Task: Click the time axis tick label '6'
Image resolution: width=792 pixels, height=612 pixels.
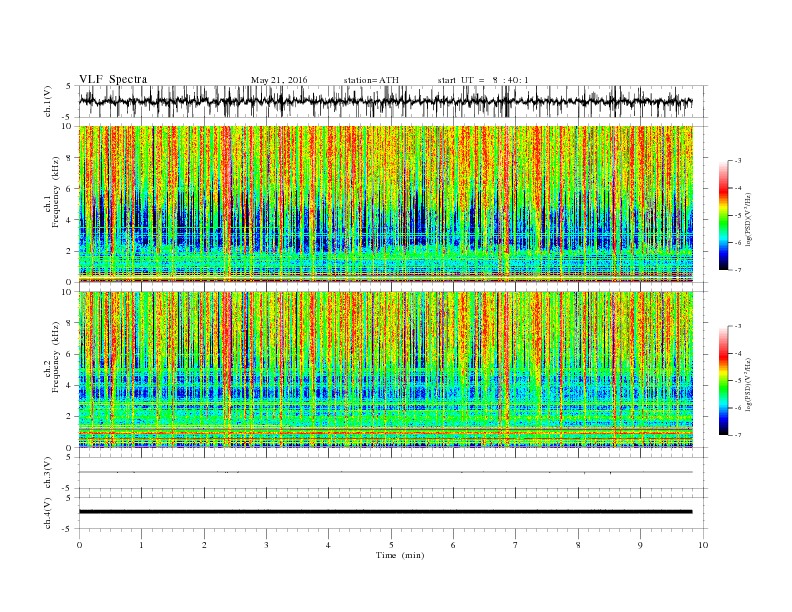Action: pyautogui.click(x=453, y=545)
